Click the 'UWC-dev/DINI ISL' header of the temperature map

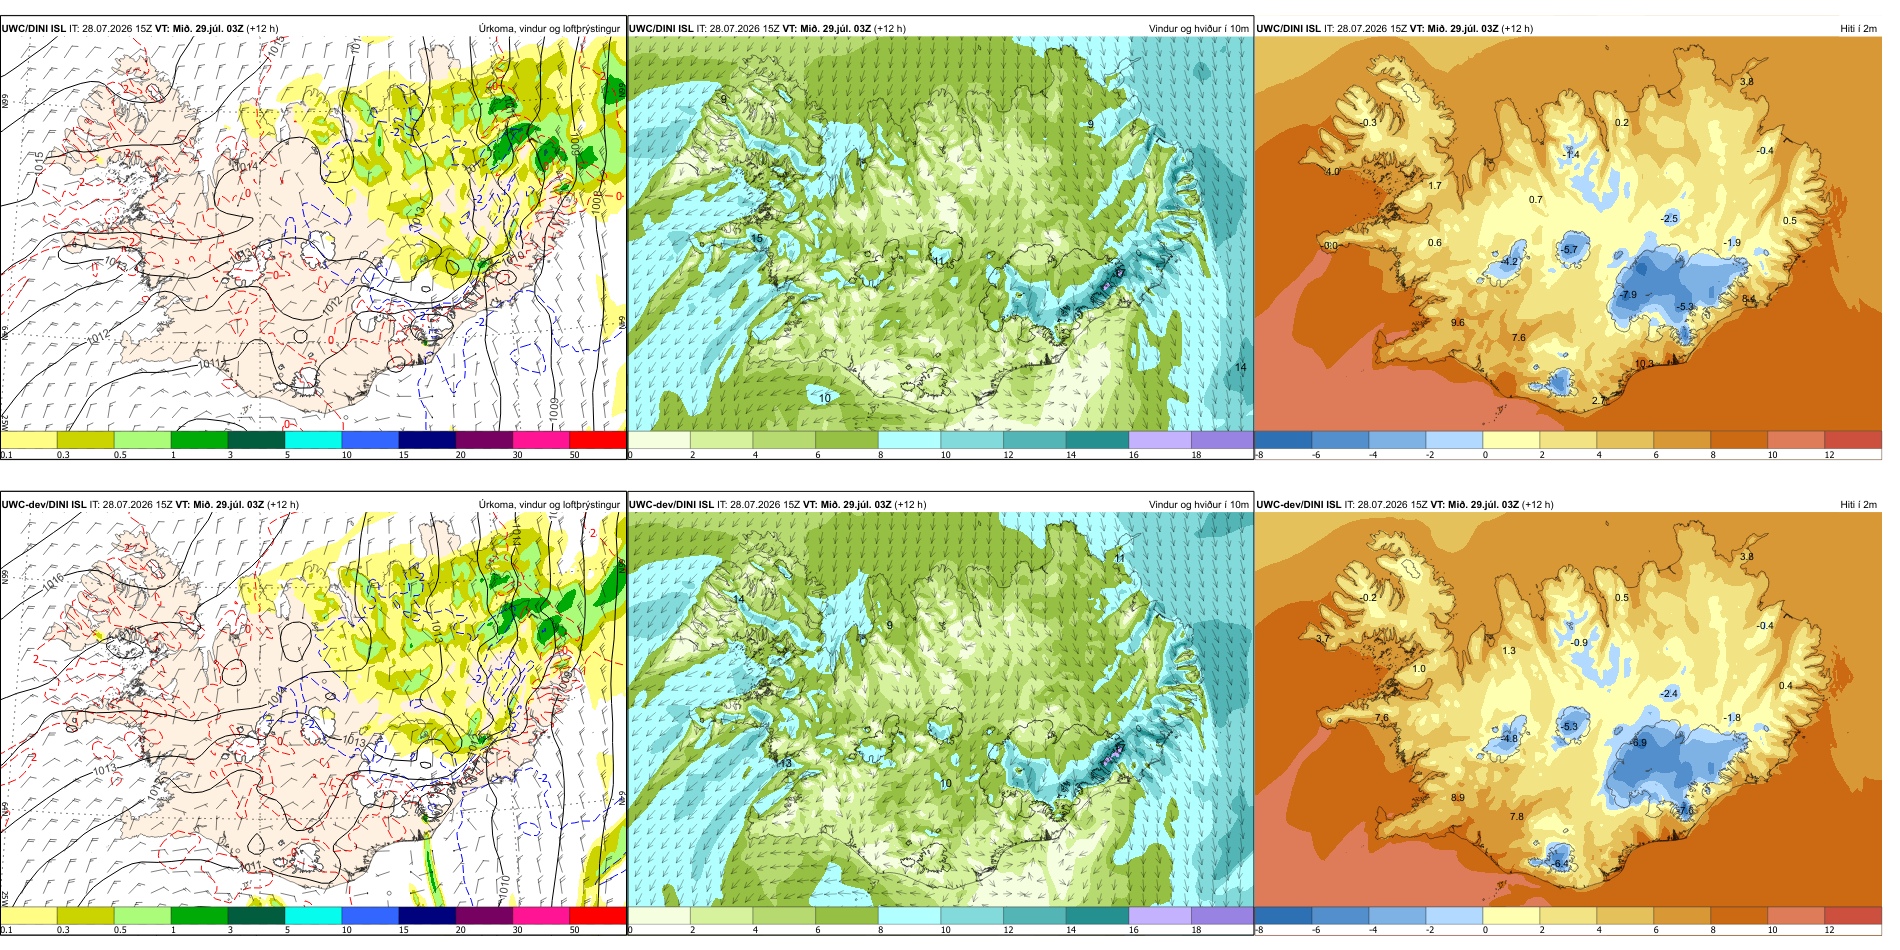[x=1299, y=505]
